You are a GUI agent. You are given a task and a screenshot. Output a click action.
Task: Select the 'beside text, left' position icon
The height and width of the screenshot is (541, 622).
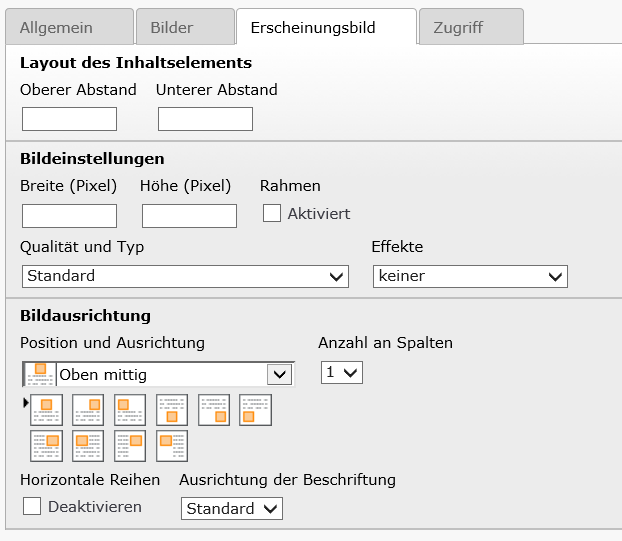tap(172, 446)
